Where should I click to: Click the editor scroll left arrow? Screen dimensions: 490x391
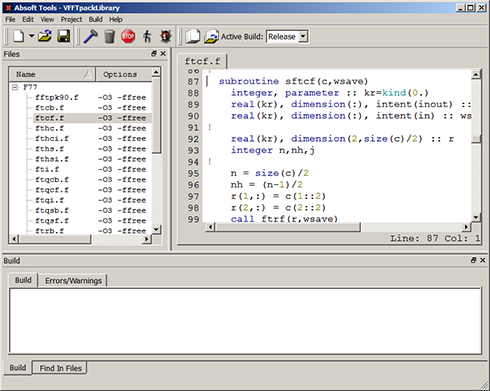tap(210, 227)
